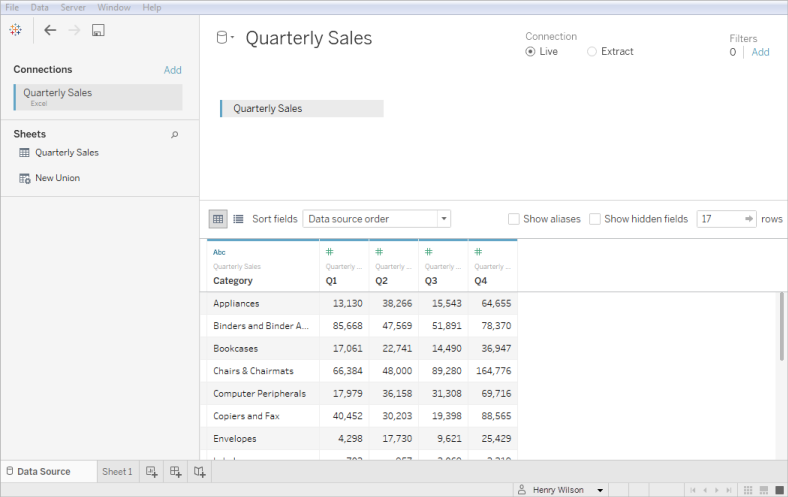
Task: Click the 4,298 value cell
Action: 344,439
